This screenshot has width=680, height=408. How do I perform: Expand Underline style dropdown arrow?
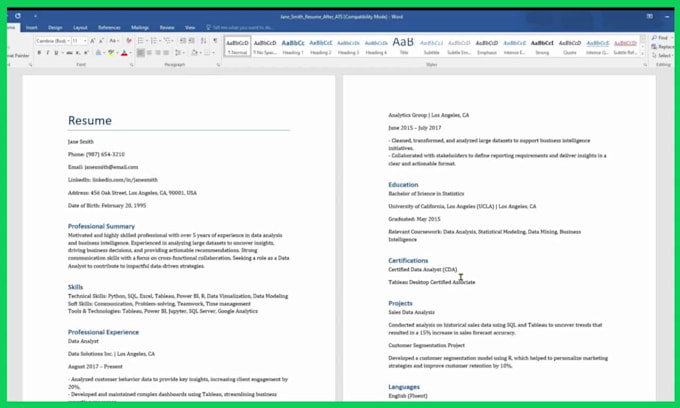pos(62,53)
